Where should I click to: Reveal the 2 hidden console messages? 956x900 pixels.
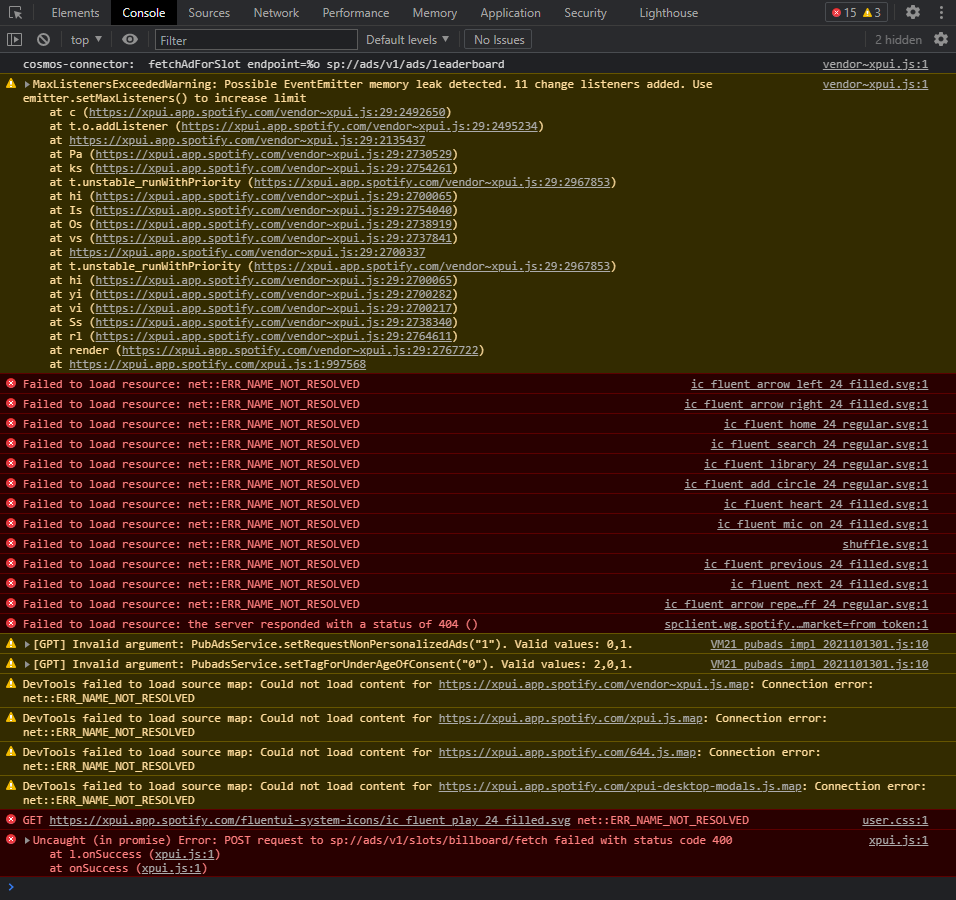[898, 38]
